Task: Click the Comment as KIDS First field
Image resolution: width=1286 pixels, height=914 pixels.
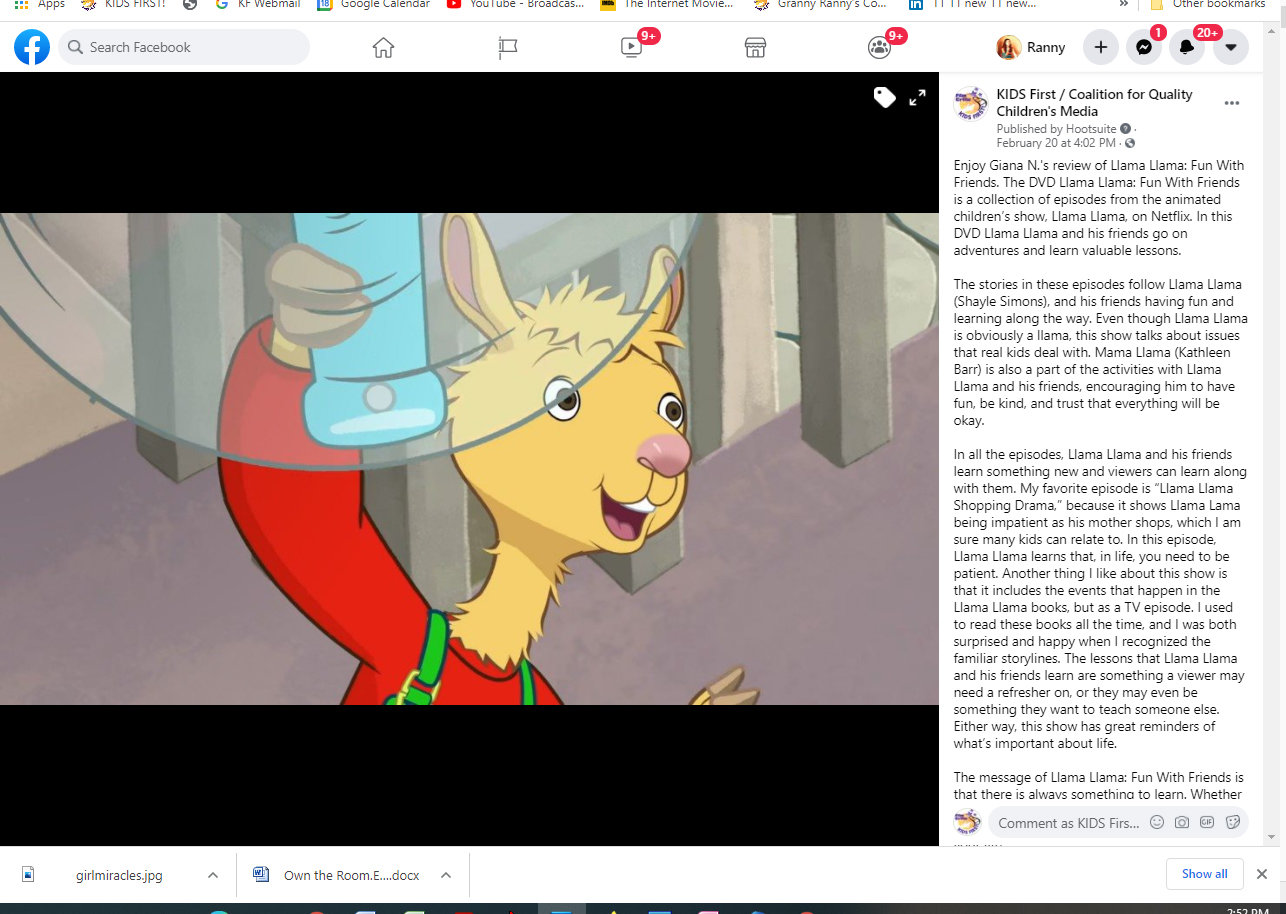Action: click(1068, 823)
